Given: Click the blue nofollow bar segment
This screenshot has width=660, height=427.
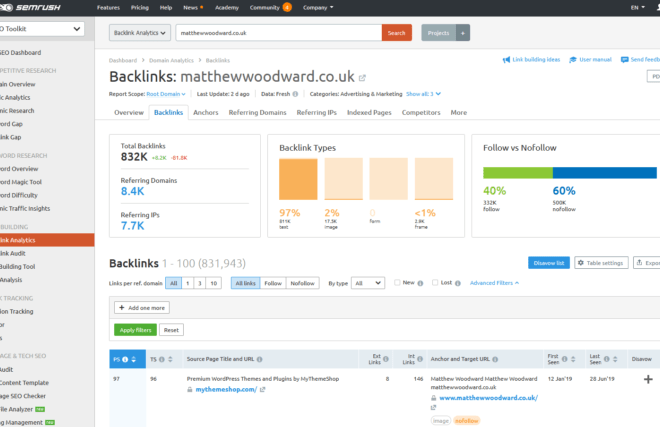Looking at the screenshot, I should [604, 173].
